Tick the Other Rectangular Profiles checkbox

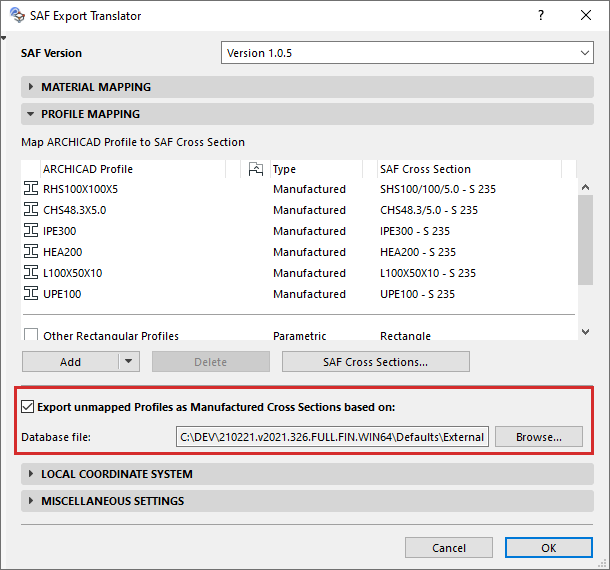(x=31, y=335)
